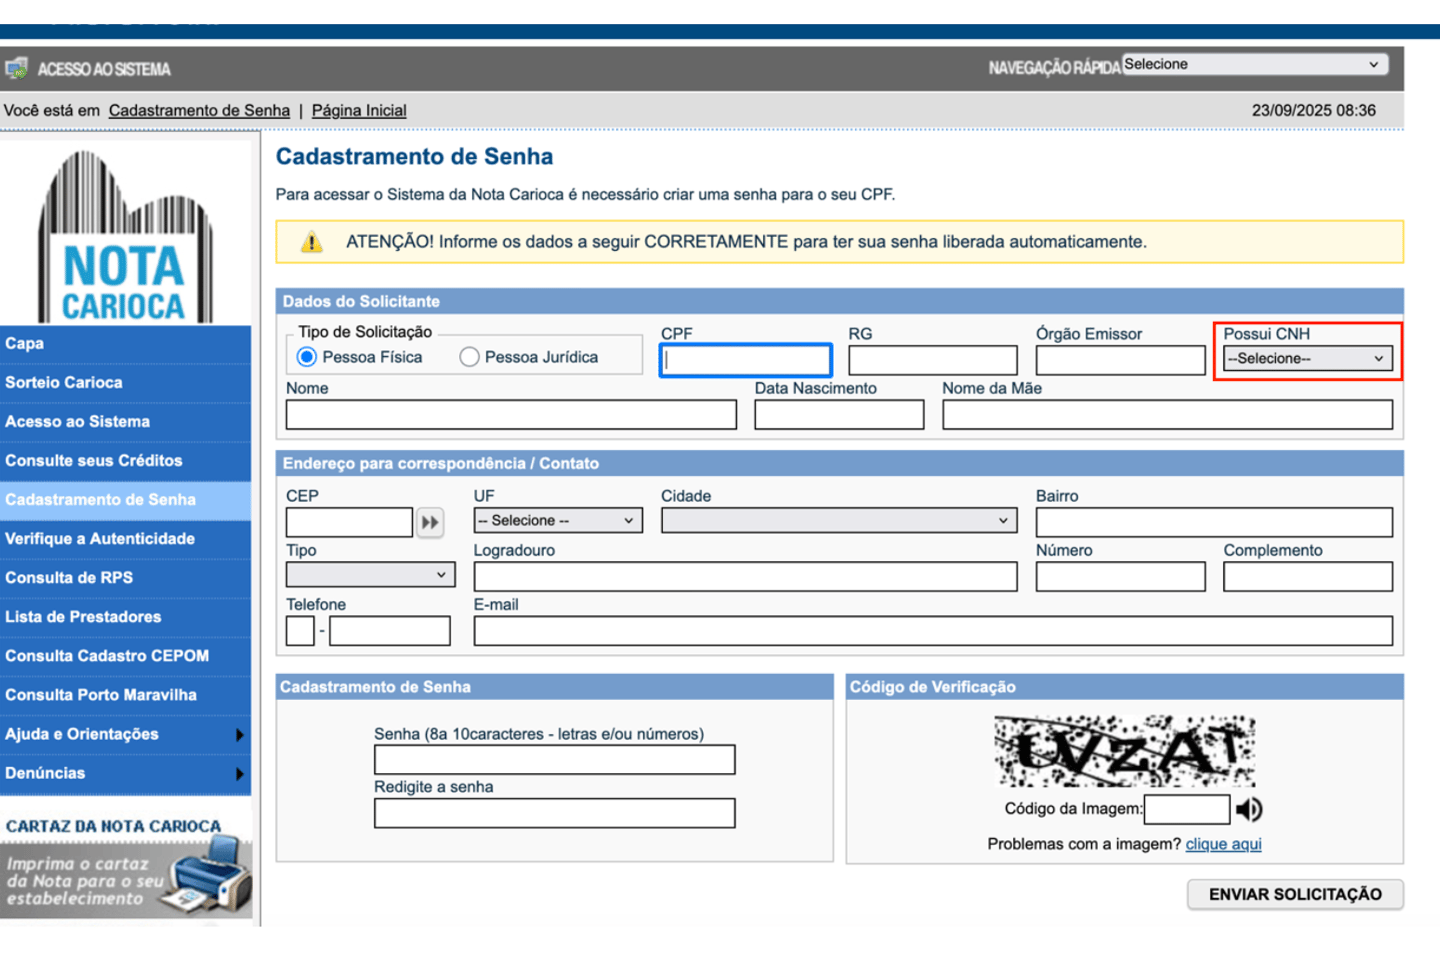
Task: Click the E-mail input field
Action: click(x=933, y=631)
